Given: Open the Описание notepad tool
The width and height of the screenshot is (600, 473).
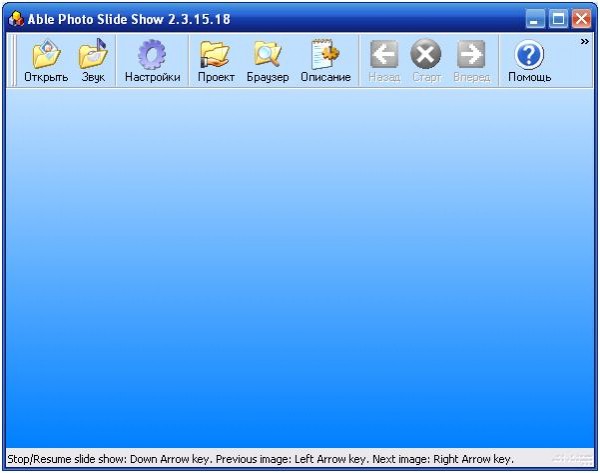Looking at the screenshot, I should pos(326,60).
